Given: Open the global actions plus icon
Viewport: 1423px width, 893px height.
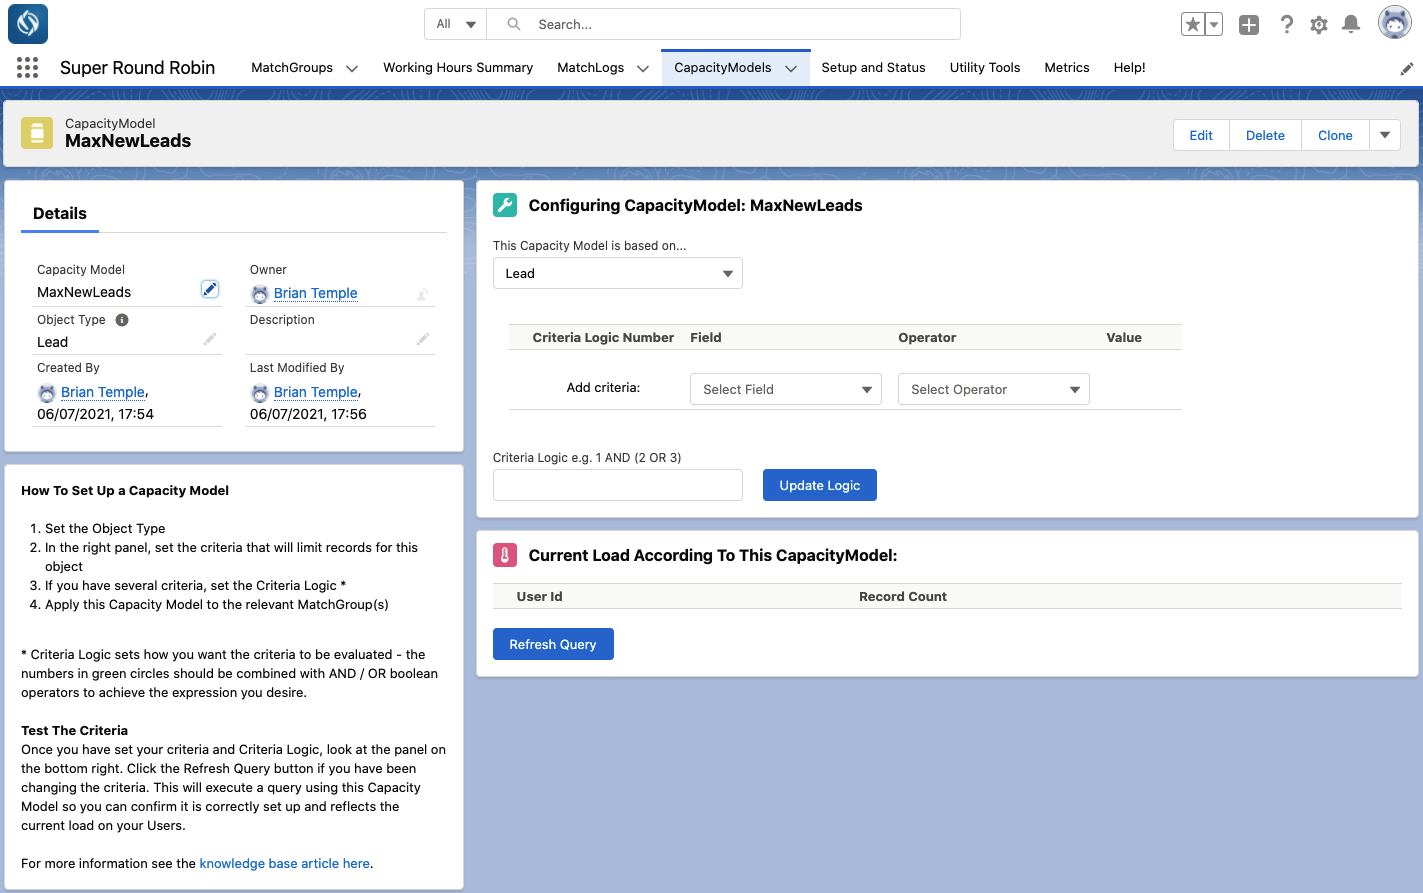Looking at the screenshot, I should pyautogui.click(x=1249, y=25).
